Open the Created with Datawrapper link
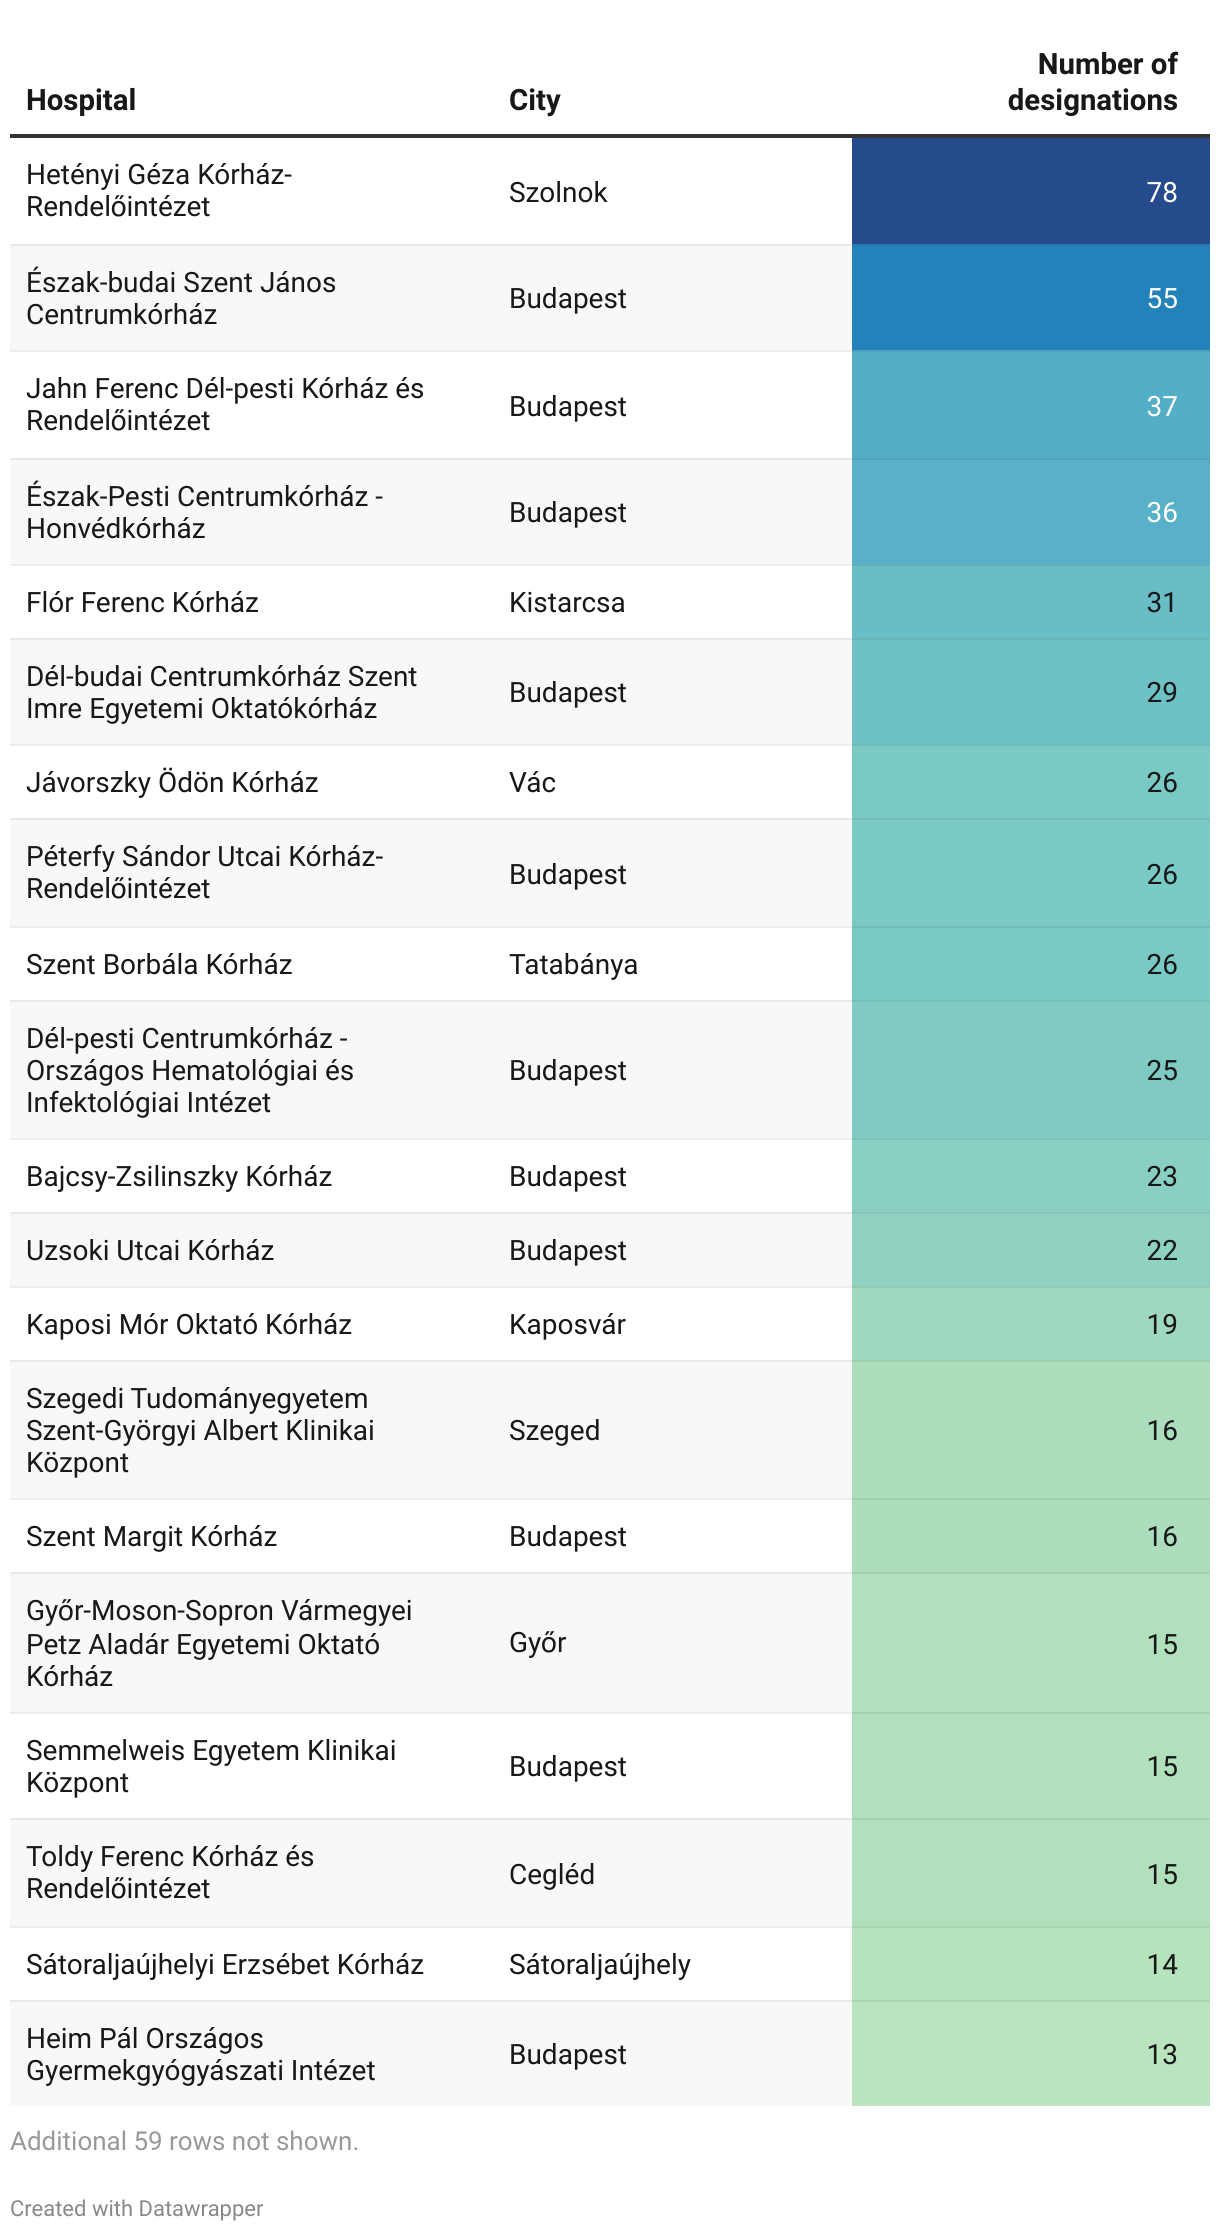This screenshot has width=1220, height=2232. 137,2208
